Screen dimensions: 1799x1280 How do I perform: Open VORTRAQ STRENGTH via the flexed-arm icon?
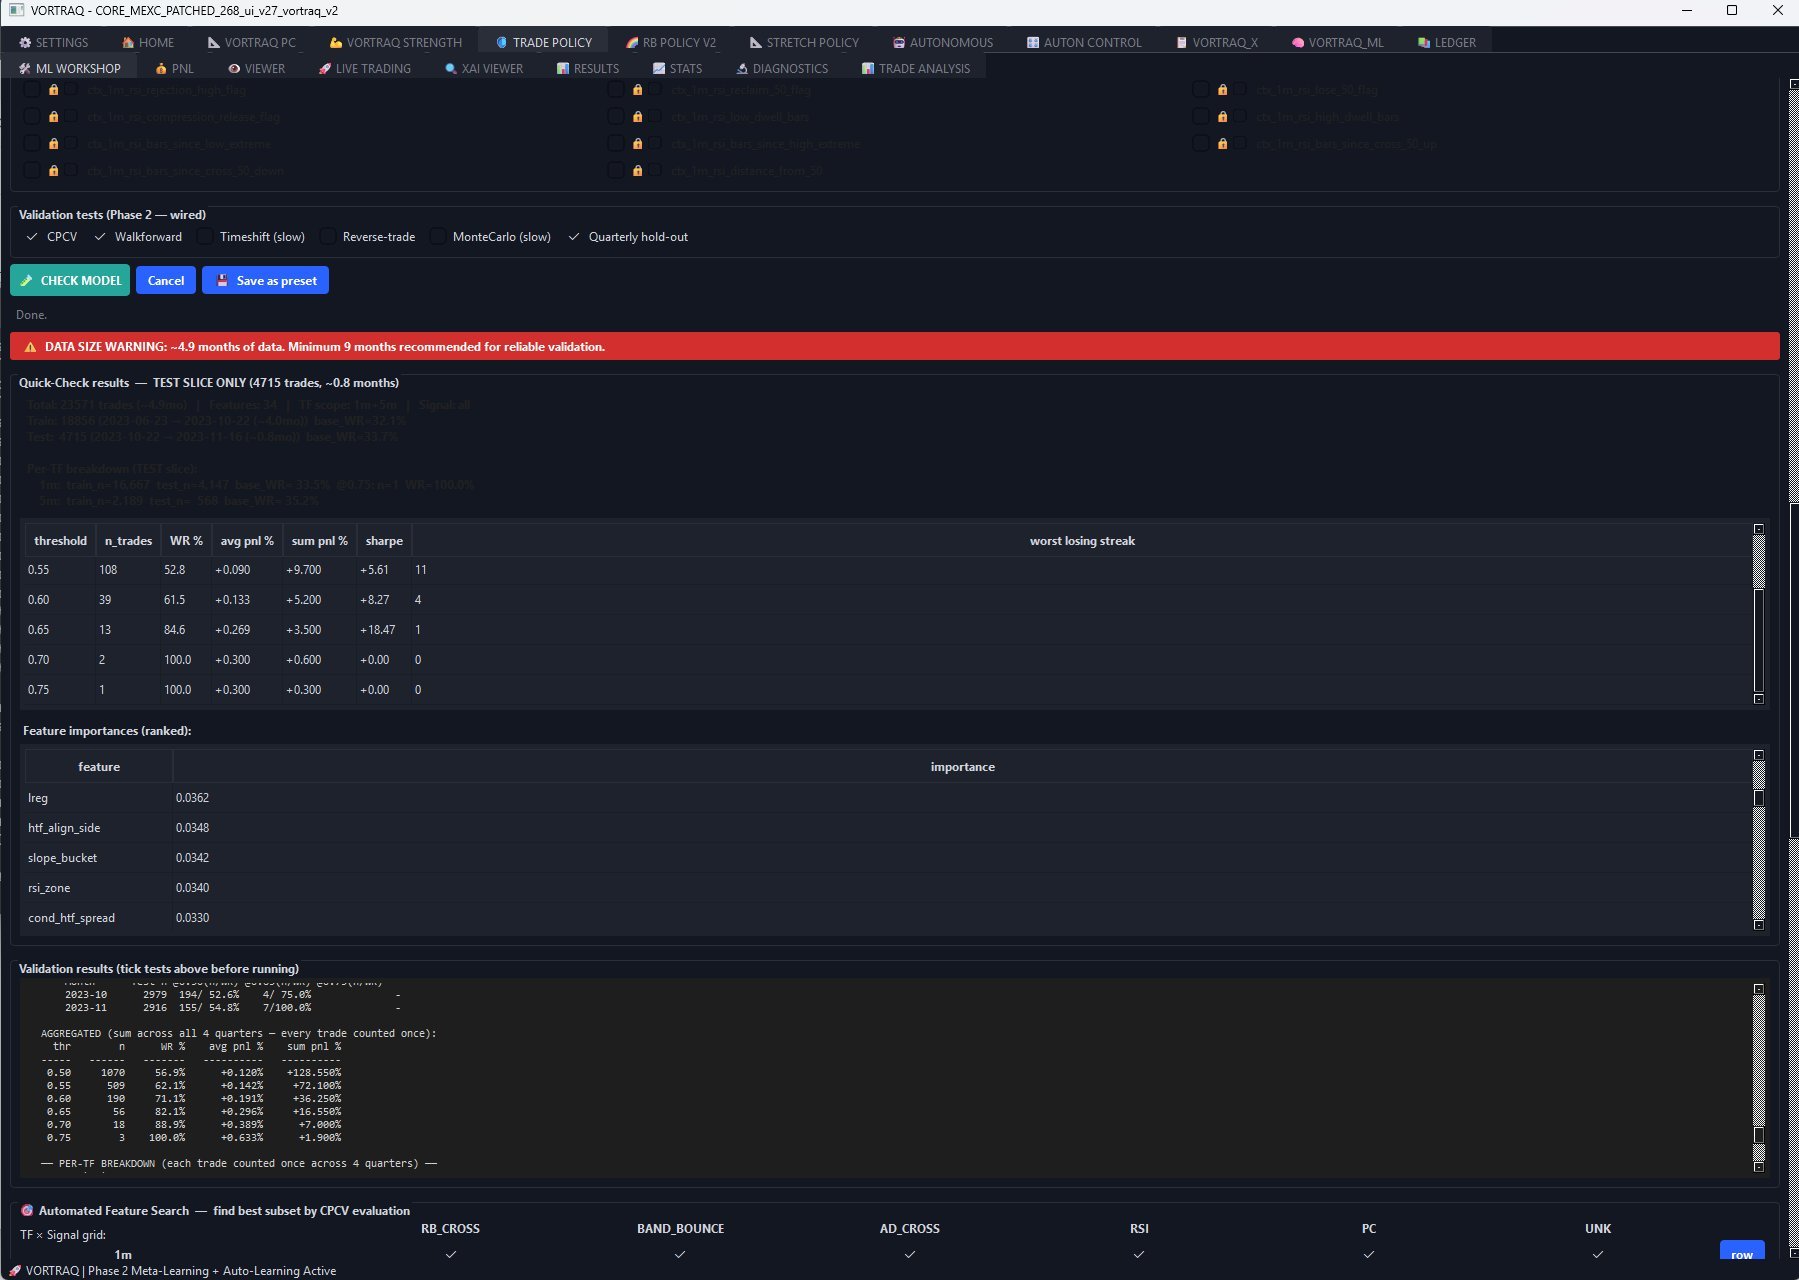tap(336, 42)
